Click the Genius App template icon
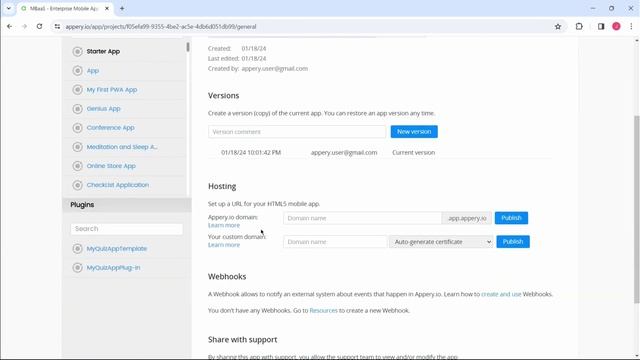The image size is (640, 360). point(77,109)
